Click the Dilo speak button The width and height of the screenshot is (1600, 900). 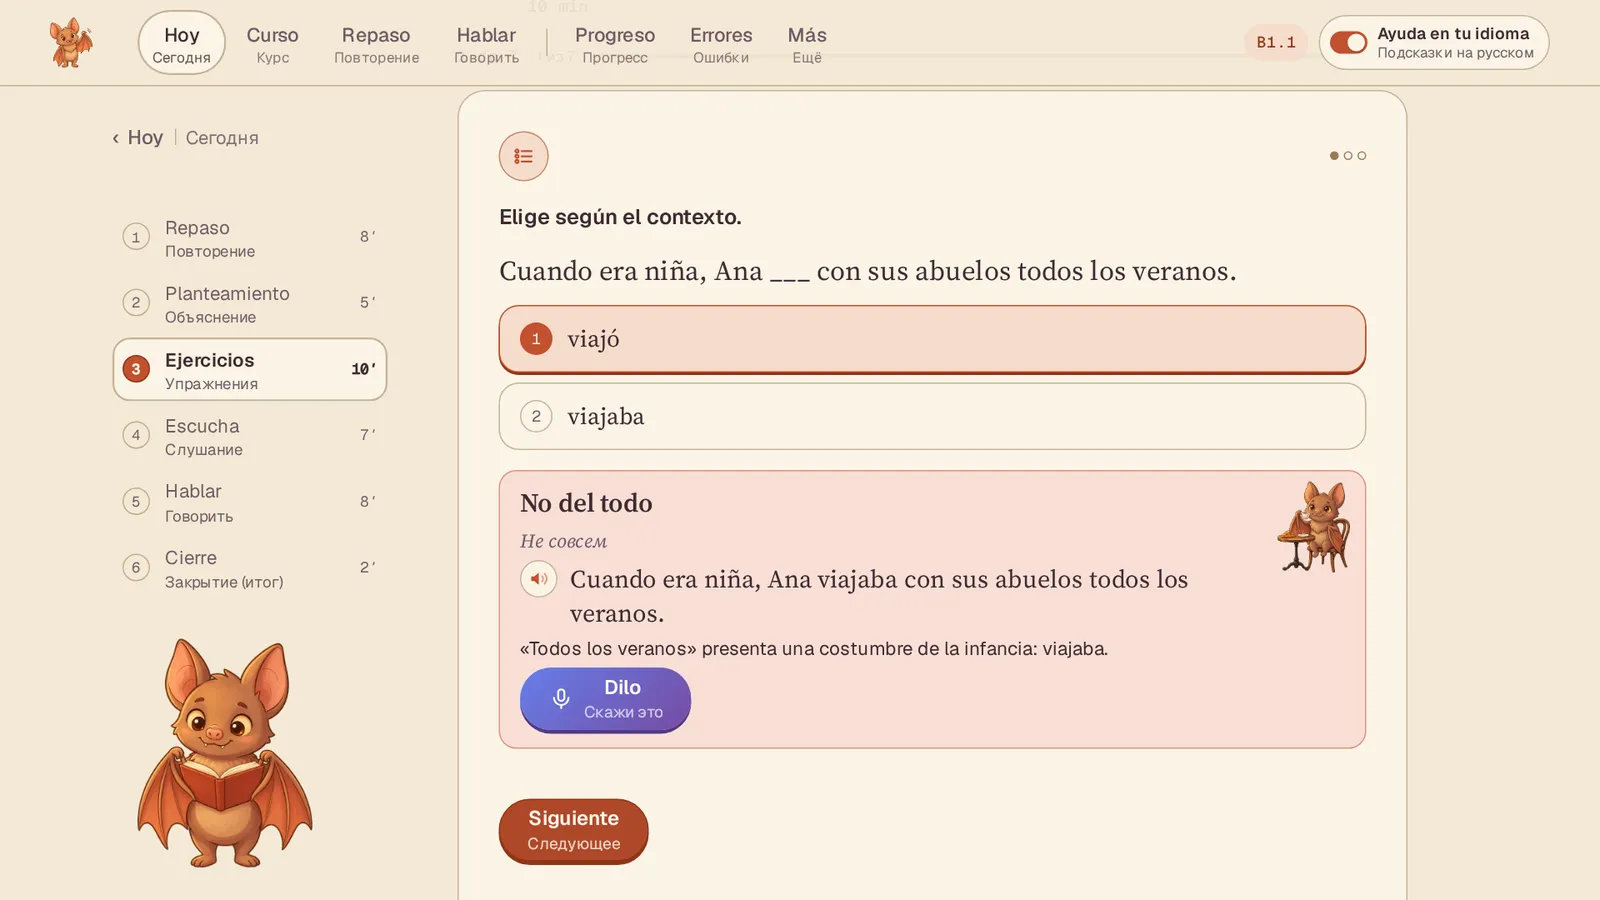(x=605, y=699)
